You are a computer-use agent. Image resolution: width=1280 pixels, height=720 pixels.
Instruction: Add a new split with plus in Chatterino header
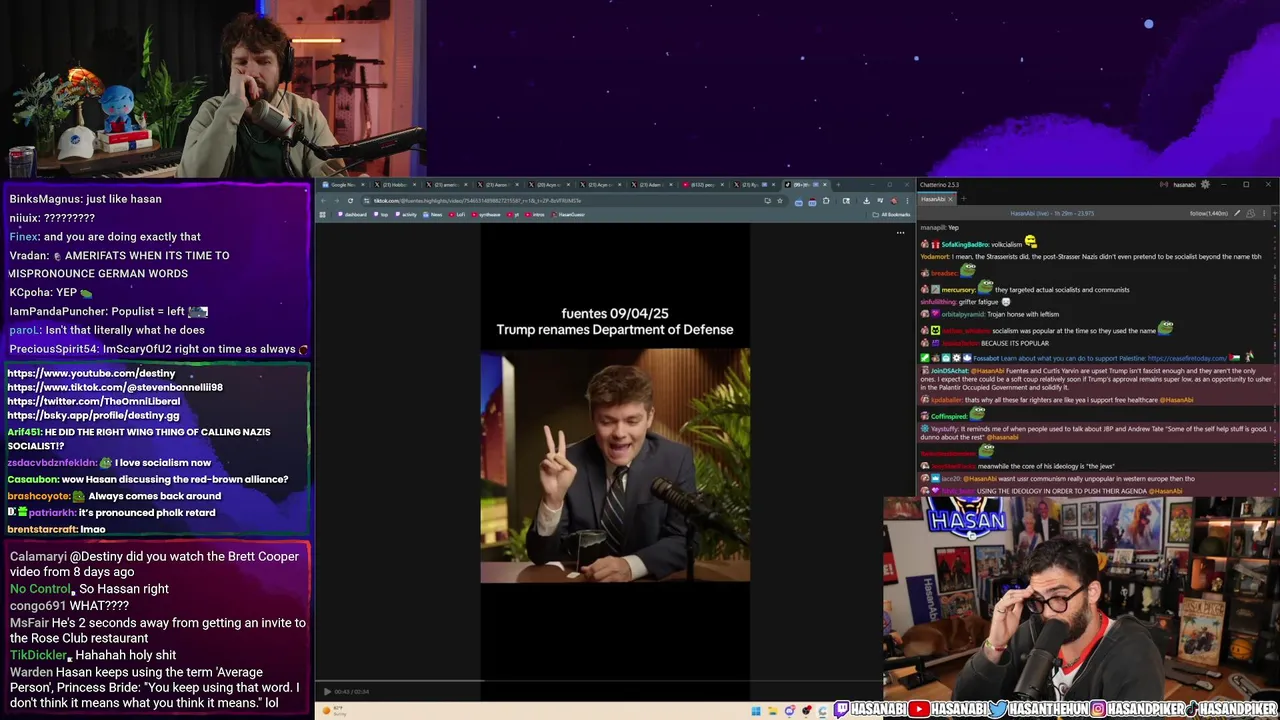pyautogui.click(x=1274, y=213)
